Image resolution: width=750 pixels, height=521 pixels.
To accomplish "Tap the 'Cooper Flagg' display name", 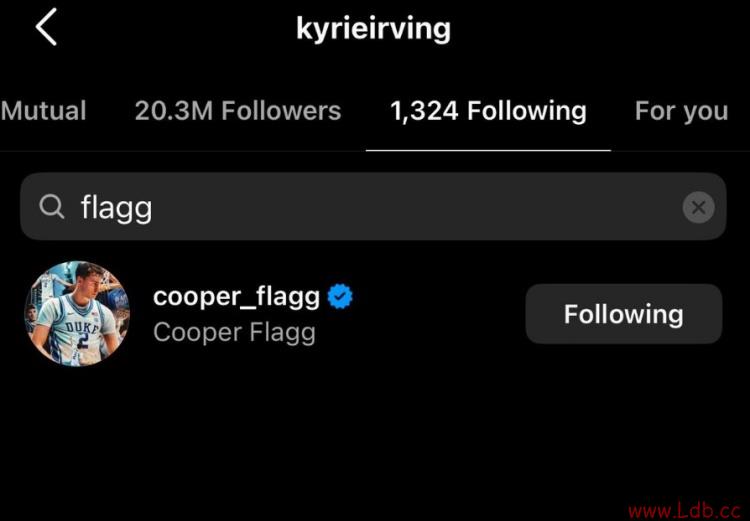I will 234,333.
